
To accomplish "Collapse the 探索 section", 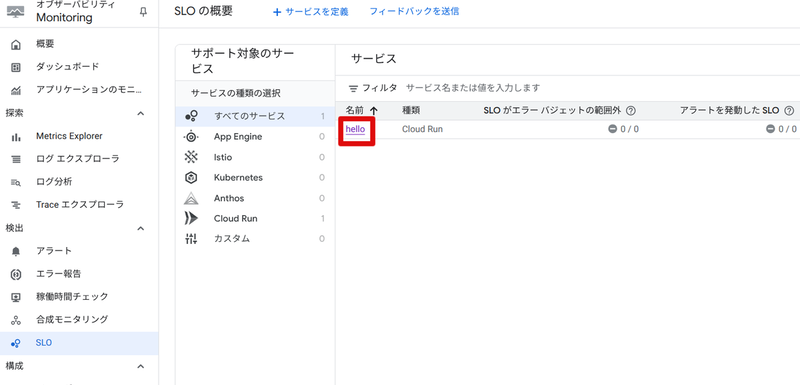I will click(x=141, y=114).
